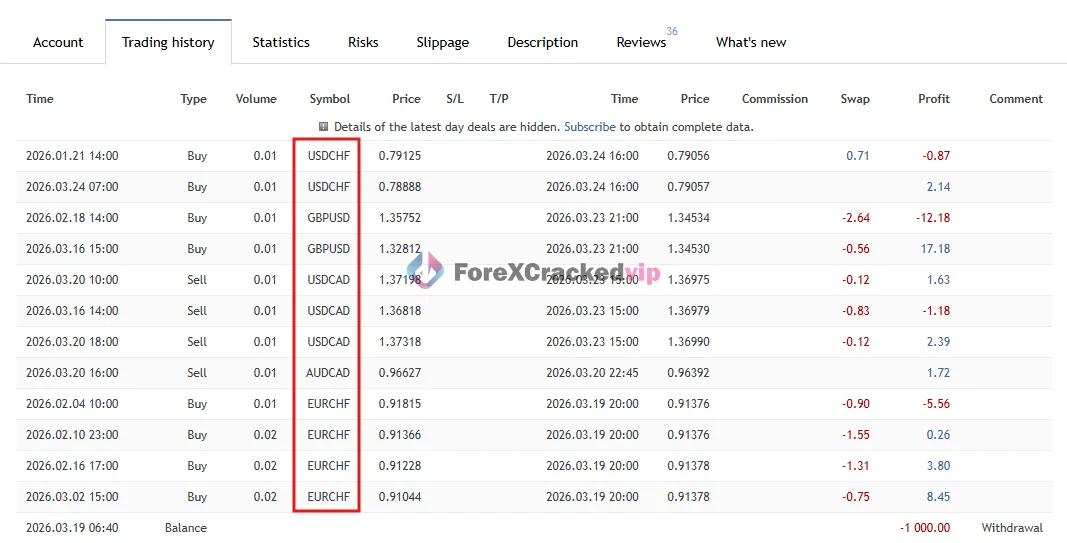Open the Account tab
This screenshot has height=543, width=1067.
pyautogui.click(x=58, y=42)
